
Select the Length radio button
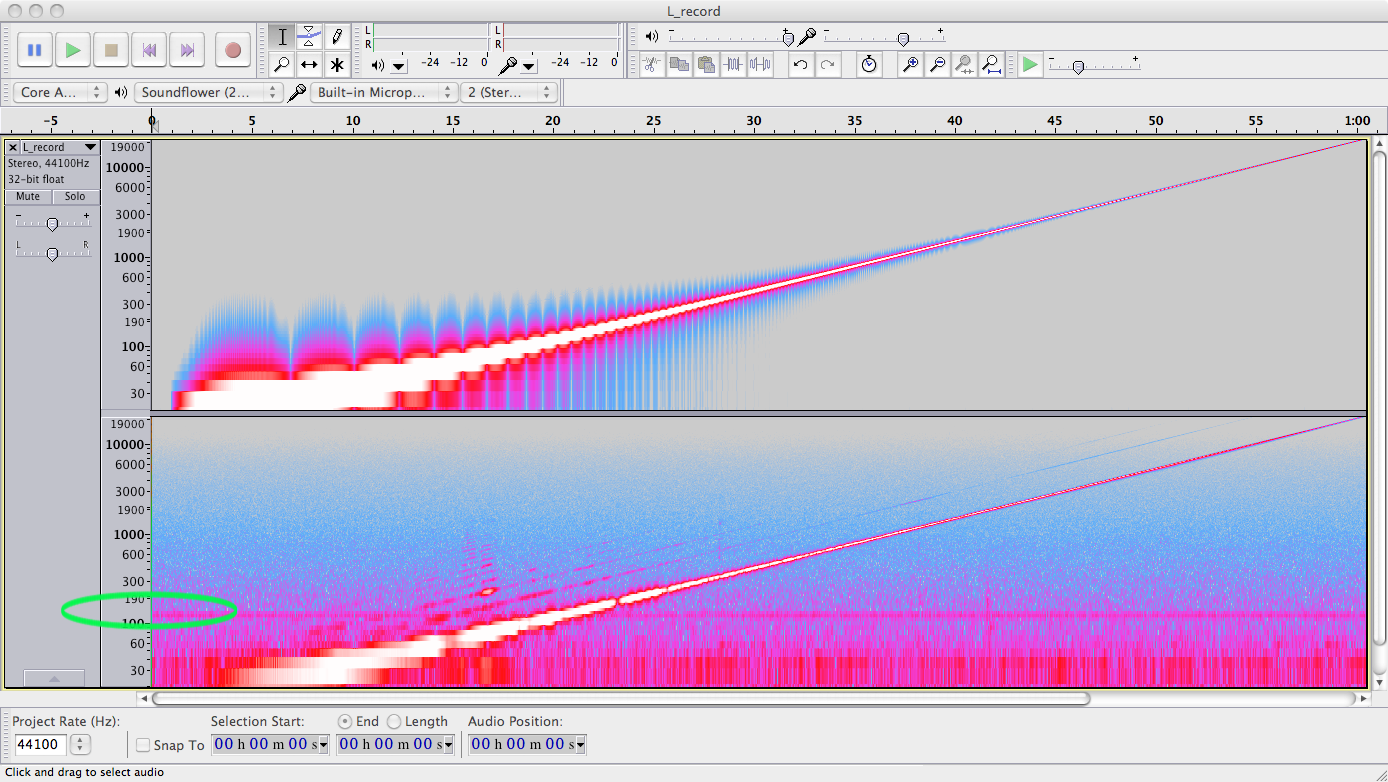tap(394, 721)
